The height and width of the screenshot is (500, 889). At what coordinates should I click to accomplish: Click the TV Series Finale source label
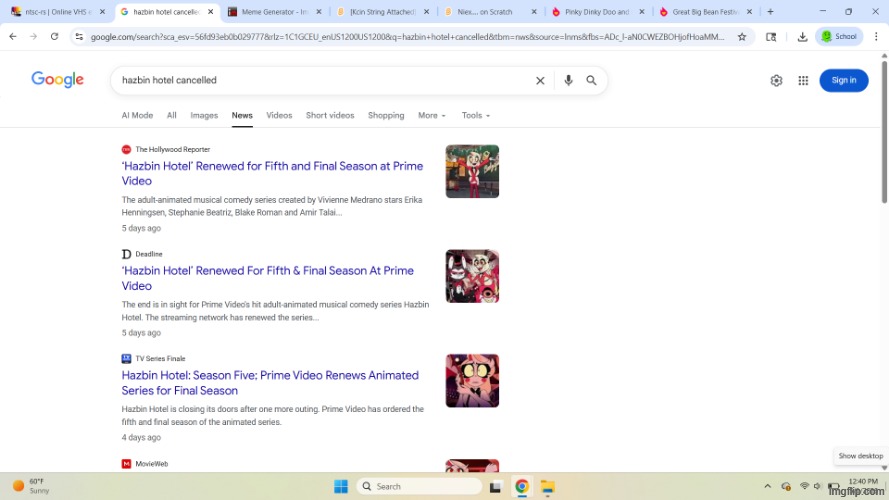click(x=160, y=358)
